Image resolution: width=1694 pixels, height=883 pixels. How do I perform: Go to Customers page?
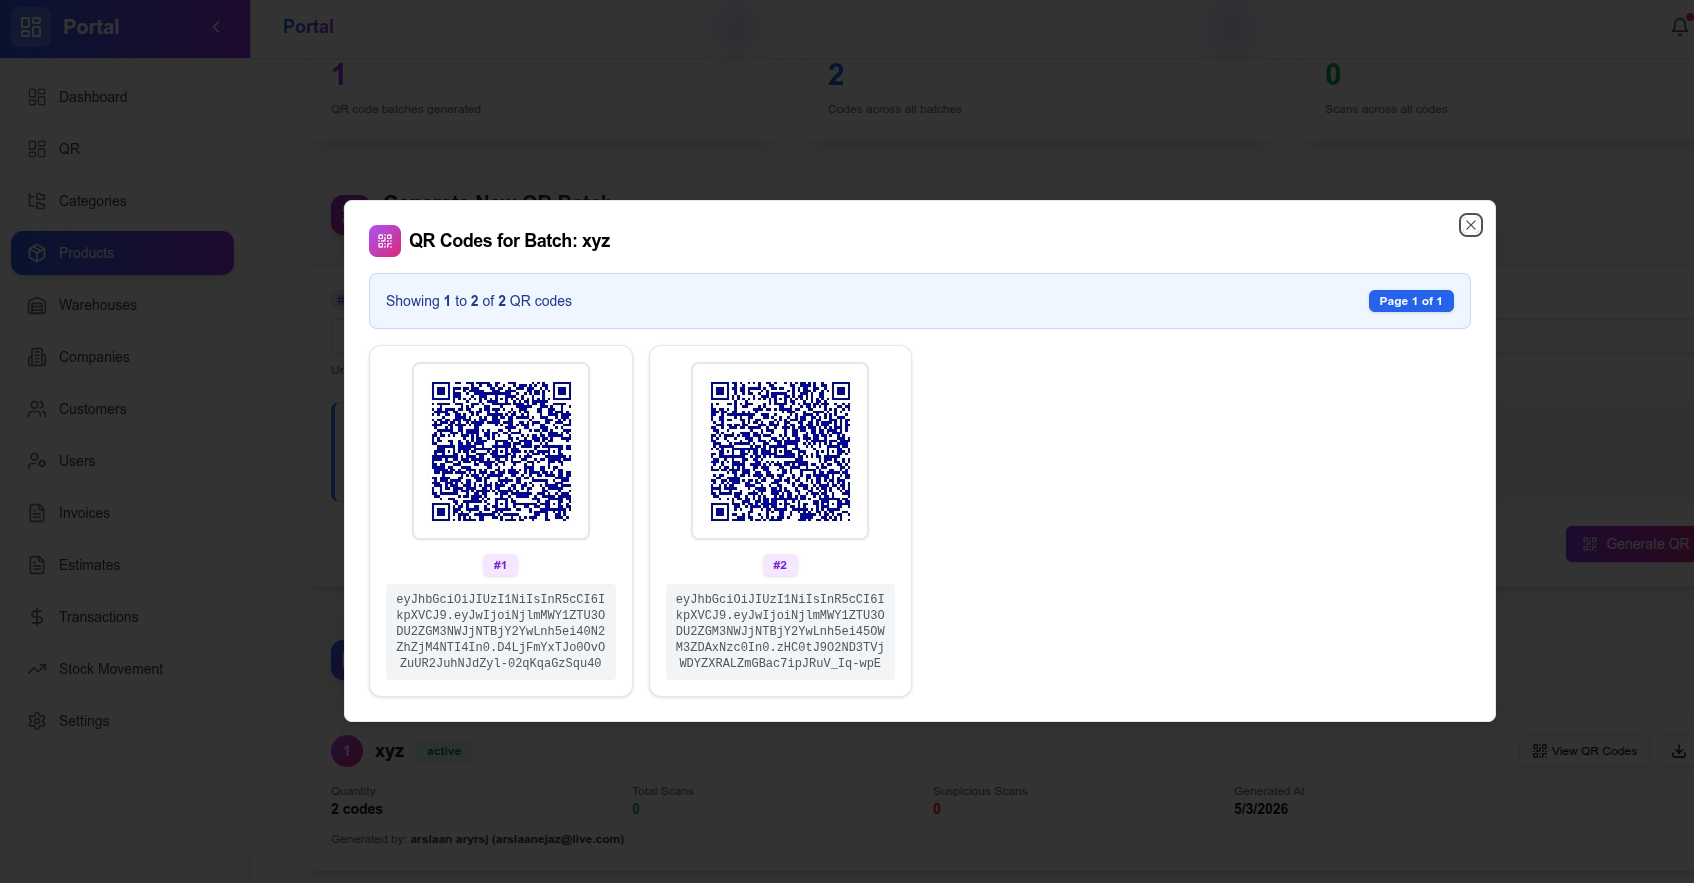pyautogui.click(x=122, y=409)
